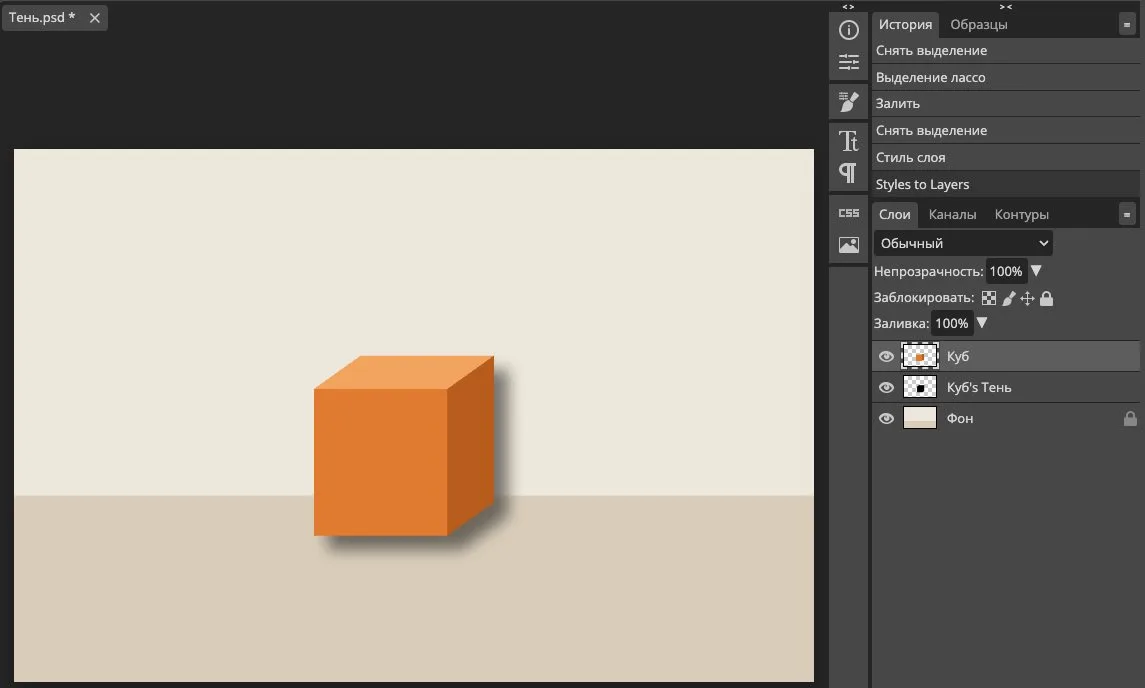The image size is (1145, 688).
Task: Open the Brush settings panel icon
Action: pyautogui.click(x=849, y=102)
